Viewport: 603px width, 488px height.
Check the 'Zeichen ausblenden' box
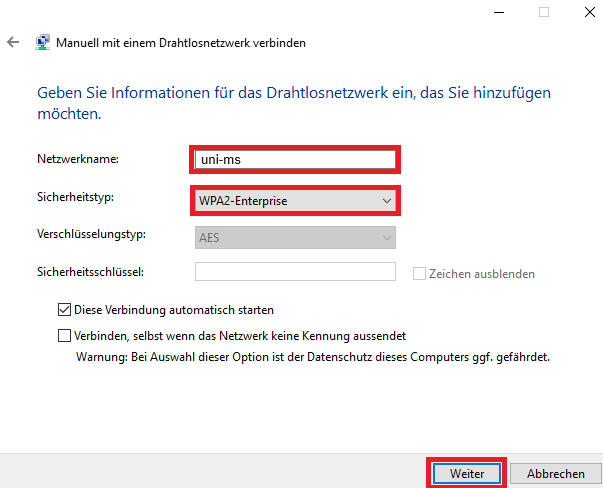(x=420, y=273)
